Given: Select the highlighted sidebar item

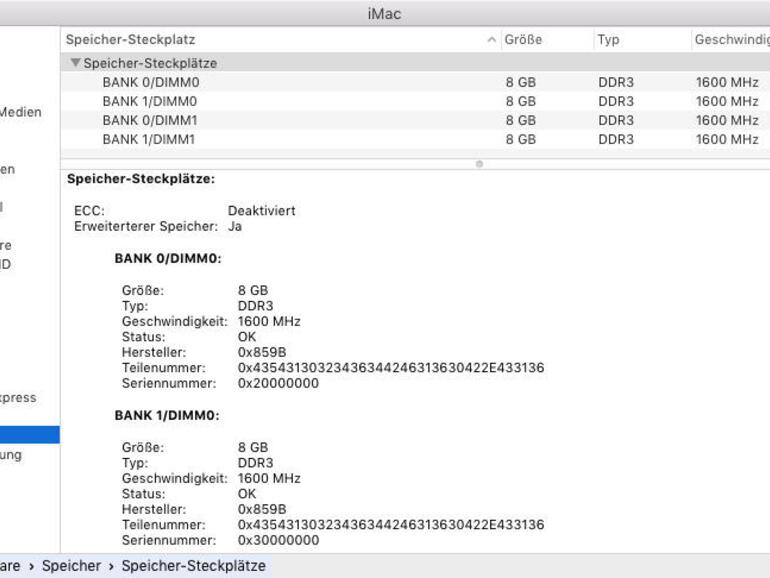Looking at the screenshot, I should click(x=29, y=435).
